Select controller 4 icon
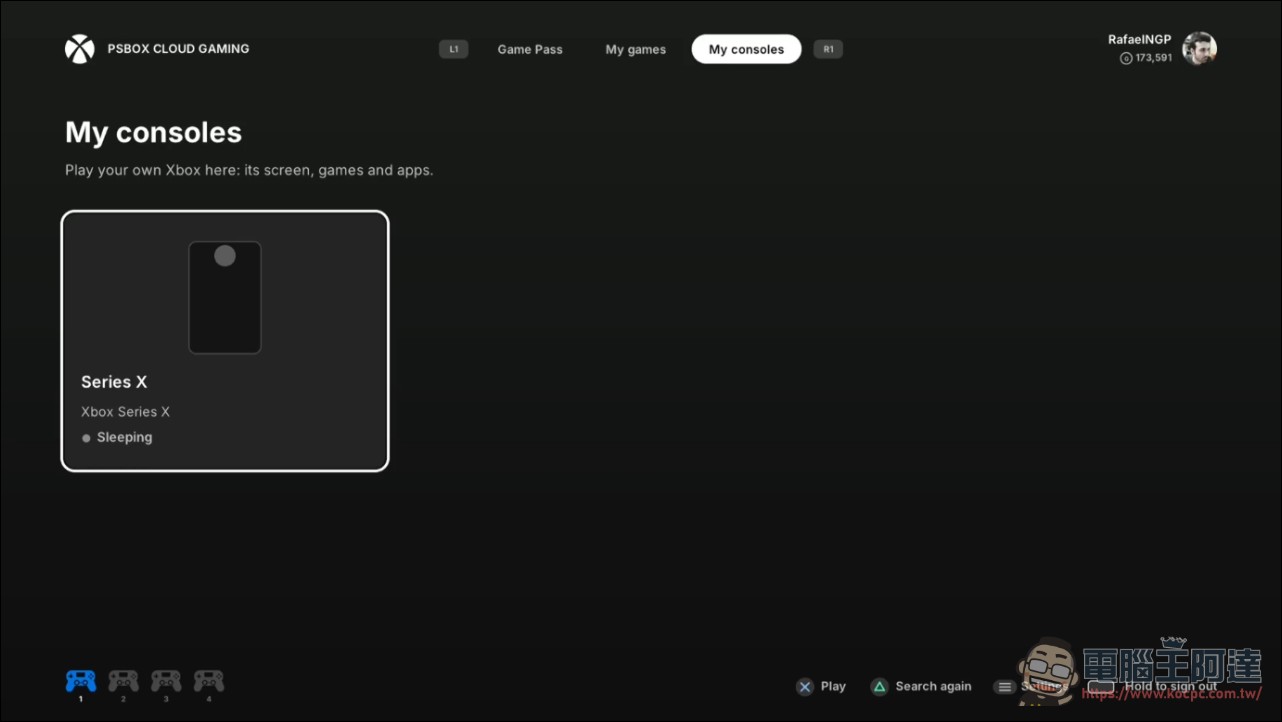The width and height of the screenshot is (1282, 722). [209, 682]
